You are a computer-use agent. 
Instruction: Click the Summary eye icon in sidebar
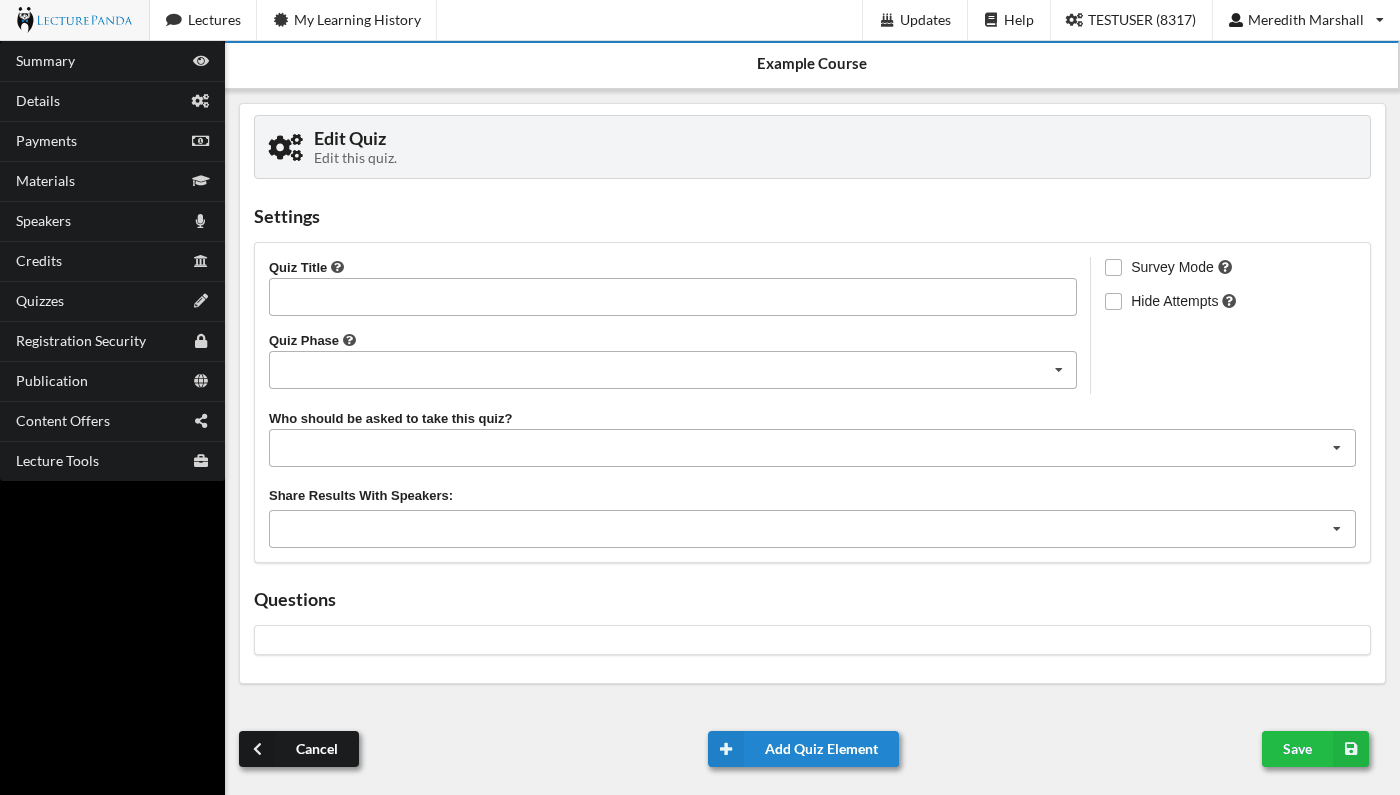click(x=201, y=61)
